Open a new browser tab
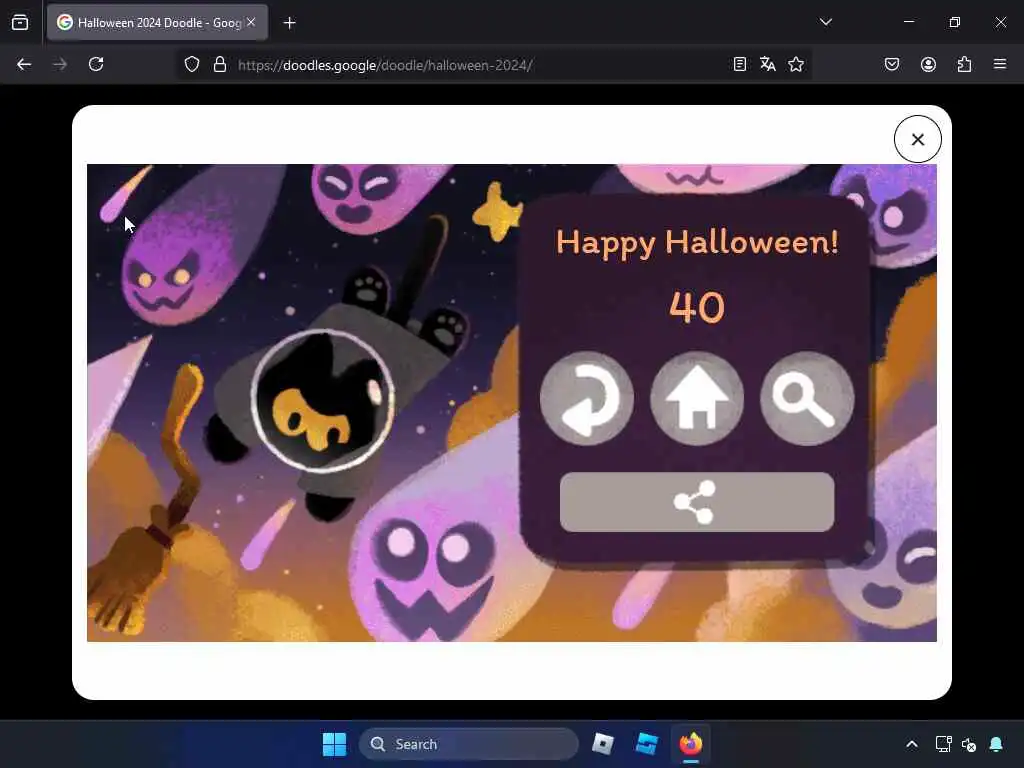Viewport: 1024px width, 768px height. (289, 23)
